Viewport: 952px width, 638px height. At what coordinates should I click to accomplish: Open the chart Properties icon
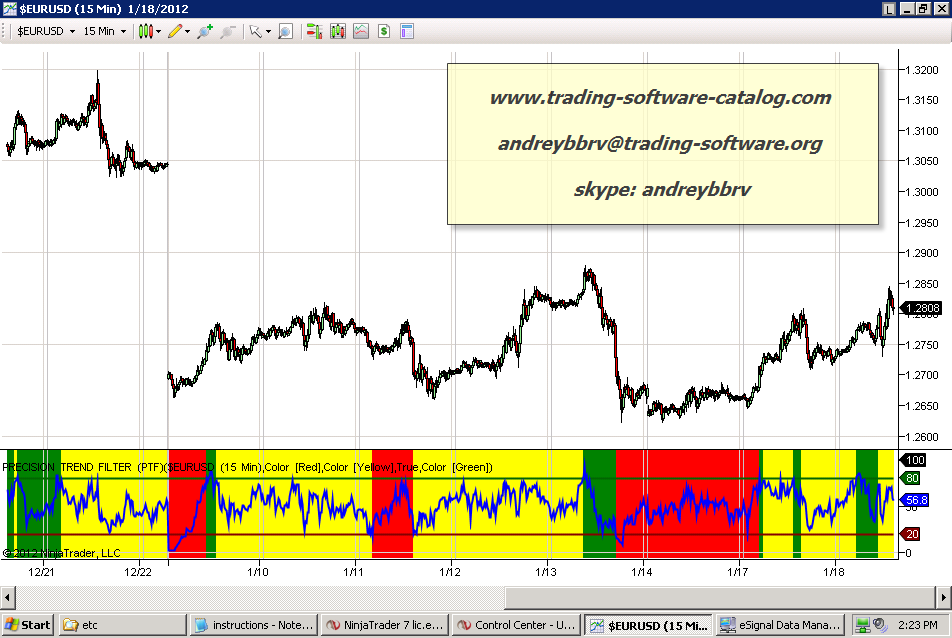click(406, 31)
